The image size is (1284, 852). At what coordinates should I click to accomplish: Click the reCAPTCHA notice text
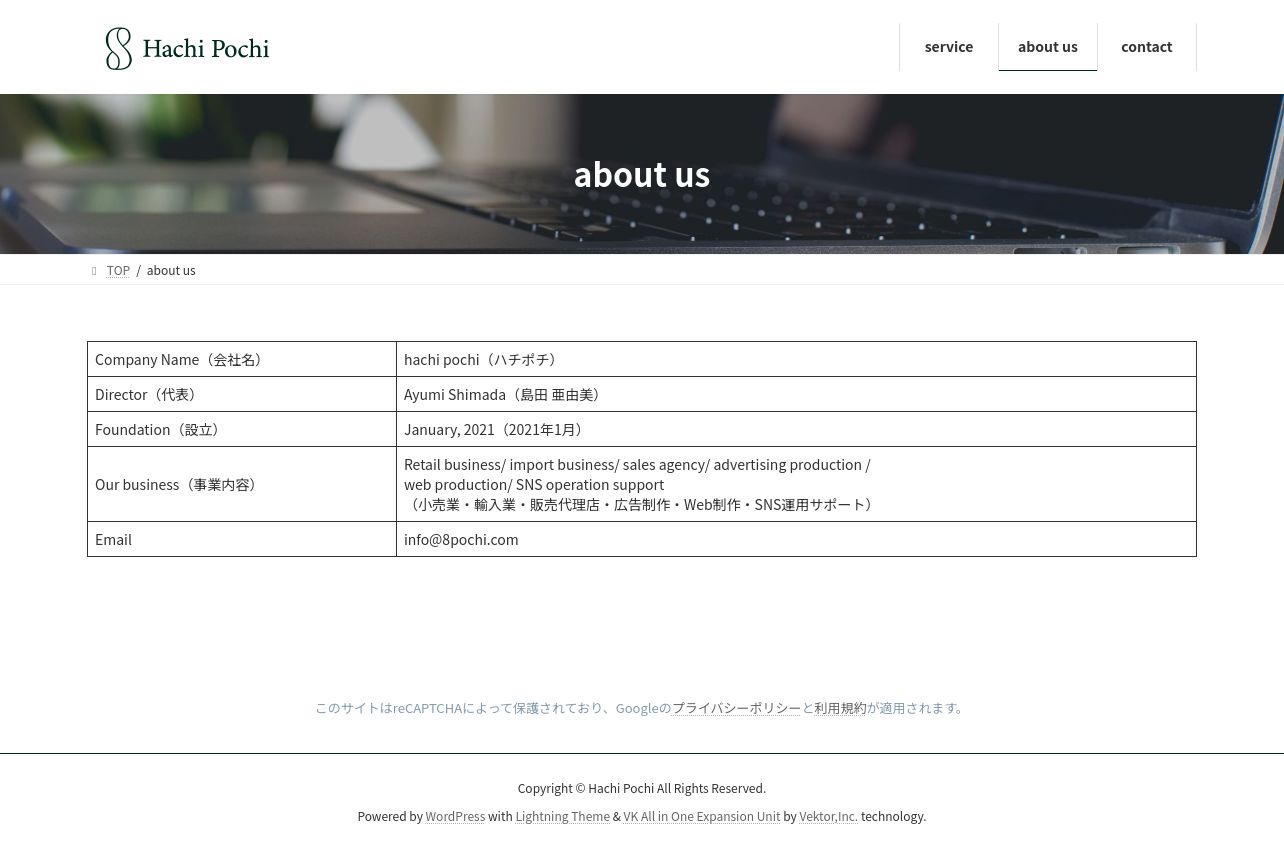pos(642,708)
